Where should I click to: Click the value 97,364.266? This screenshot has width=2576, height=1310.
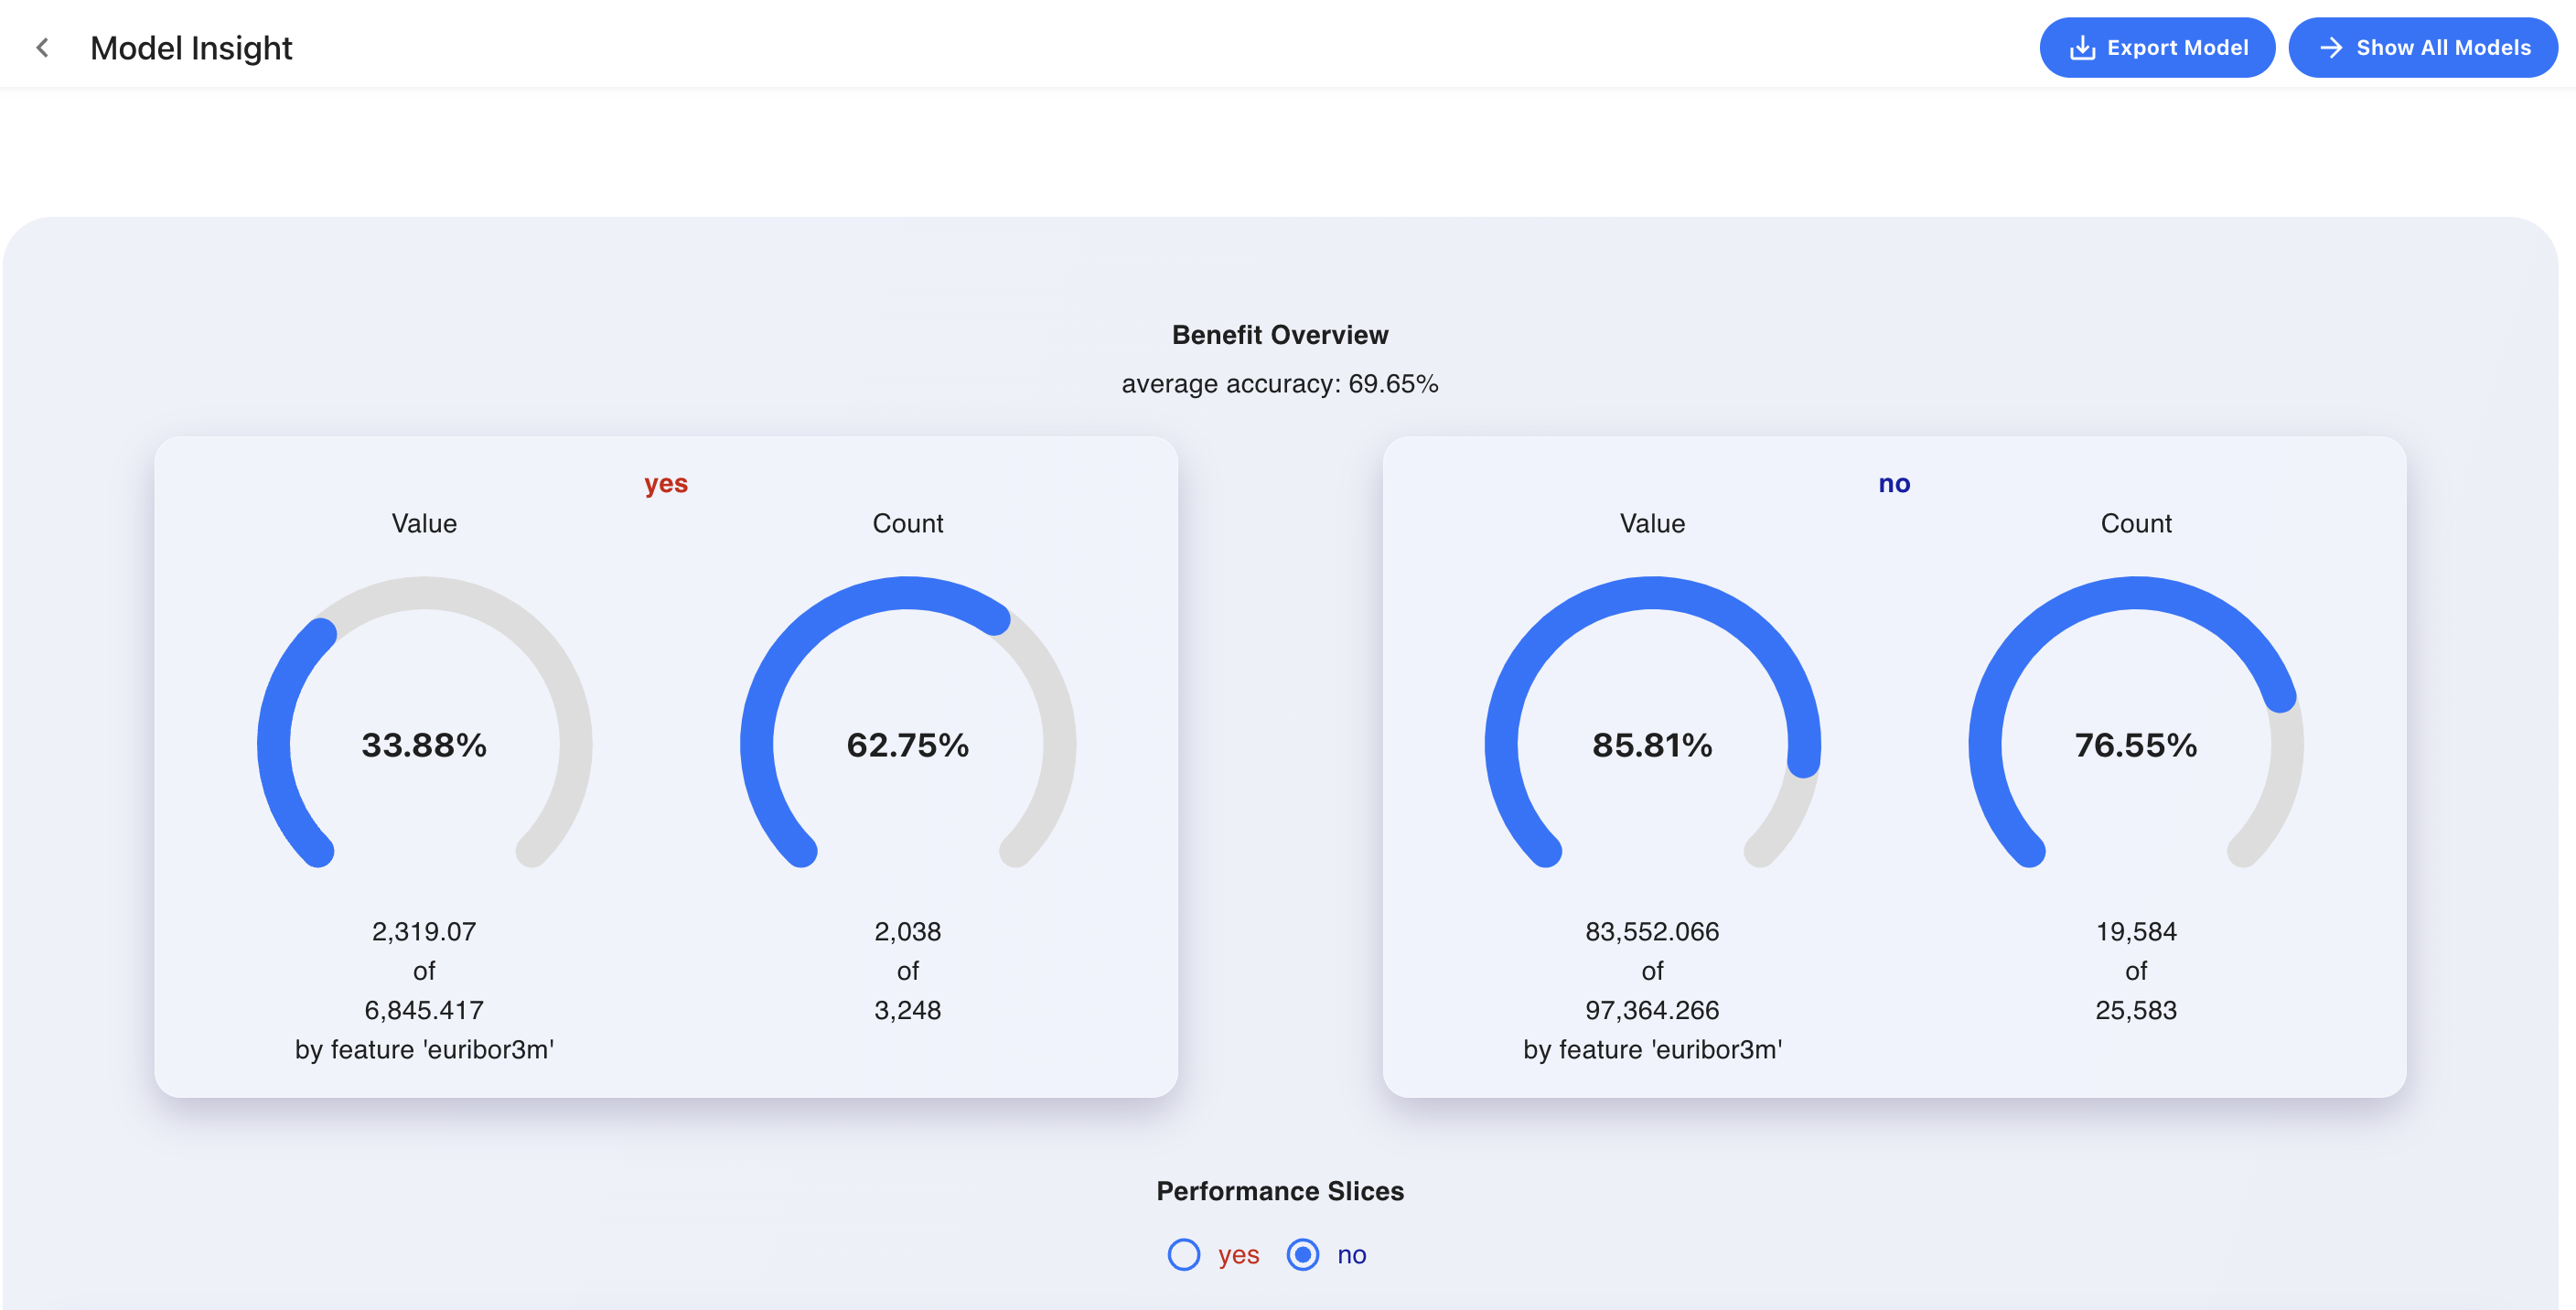(x=1652, y=1010)
